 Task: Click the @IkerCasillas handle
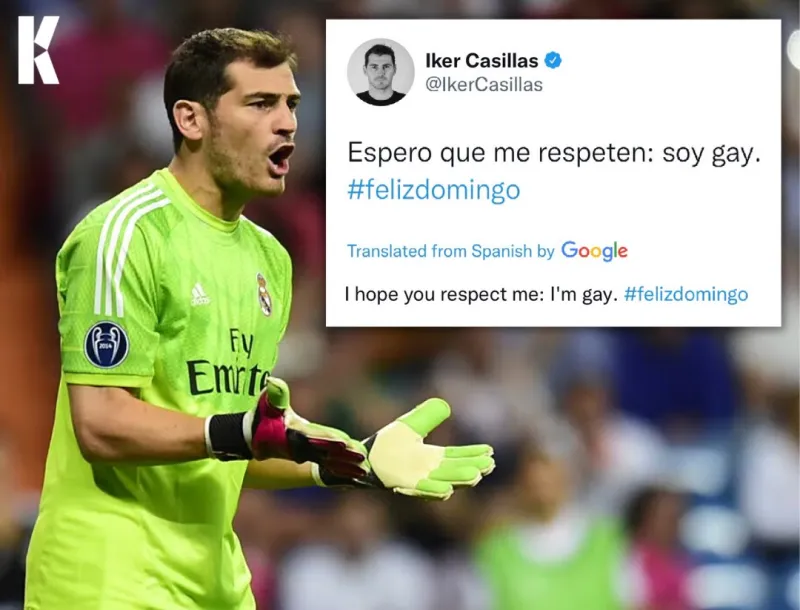pos(484,85)
